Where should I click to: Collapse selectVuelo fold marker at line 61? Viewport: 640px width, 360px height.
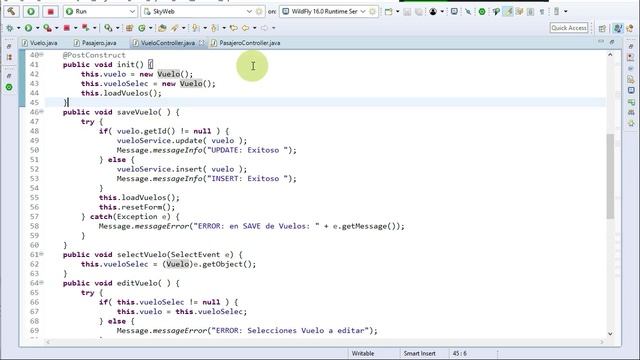[42, 254]
